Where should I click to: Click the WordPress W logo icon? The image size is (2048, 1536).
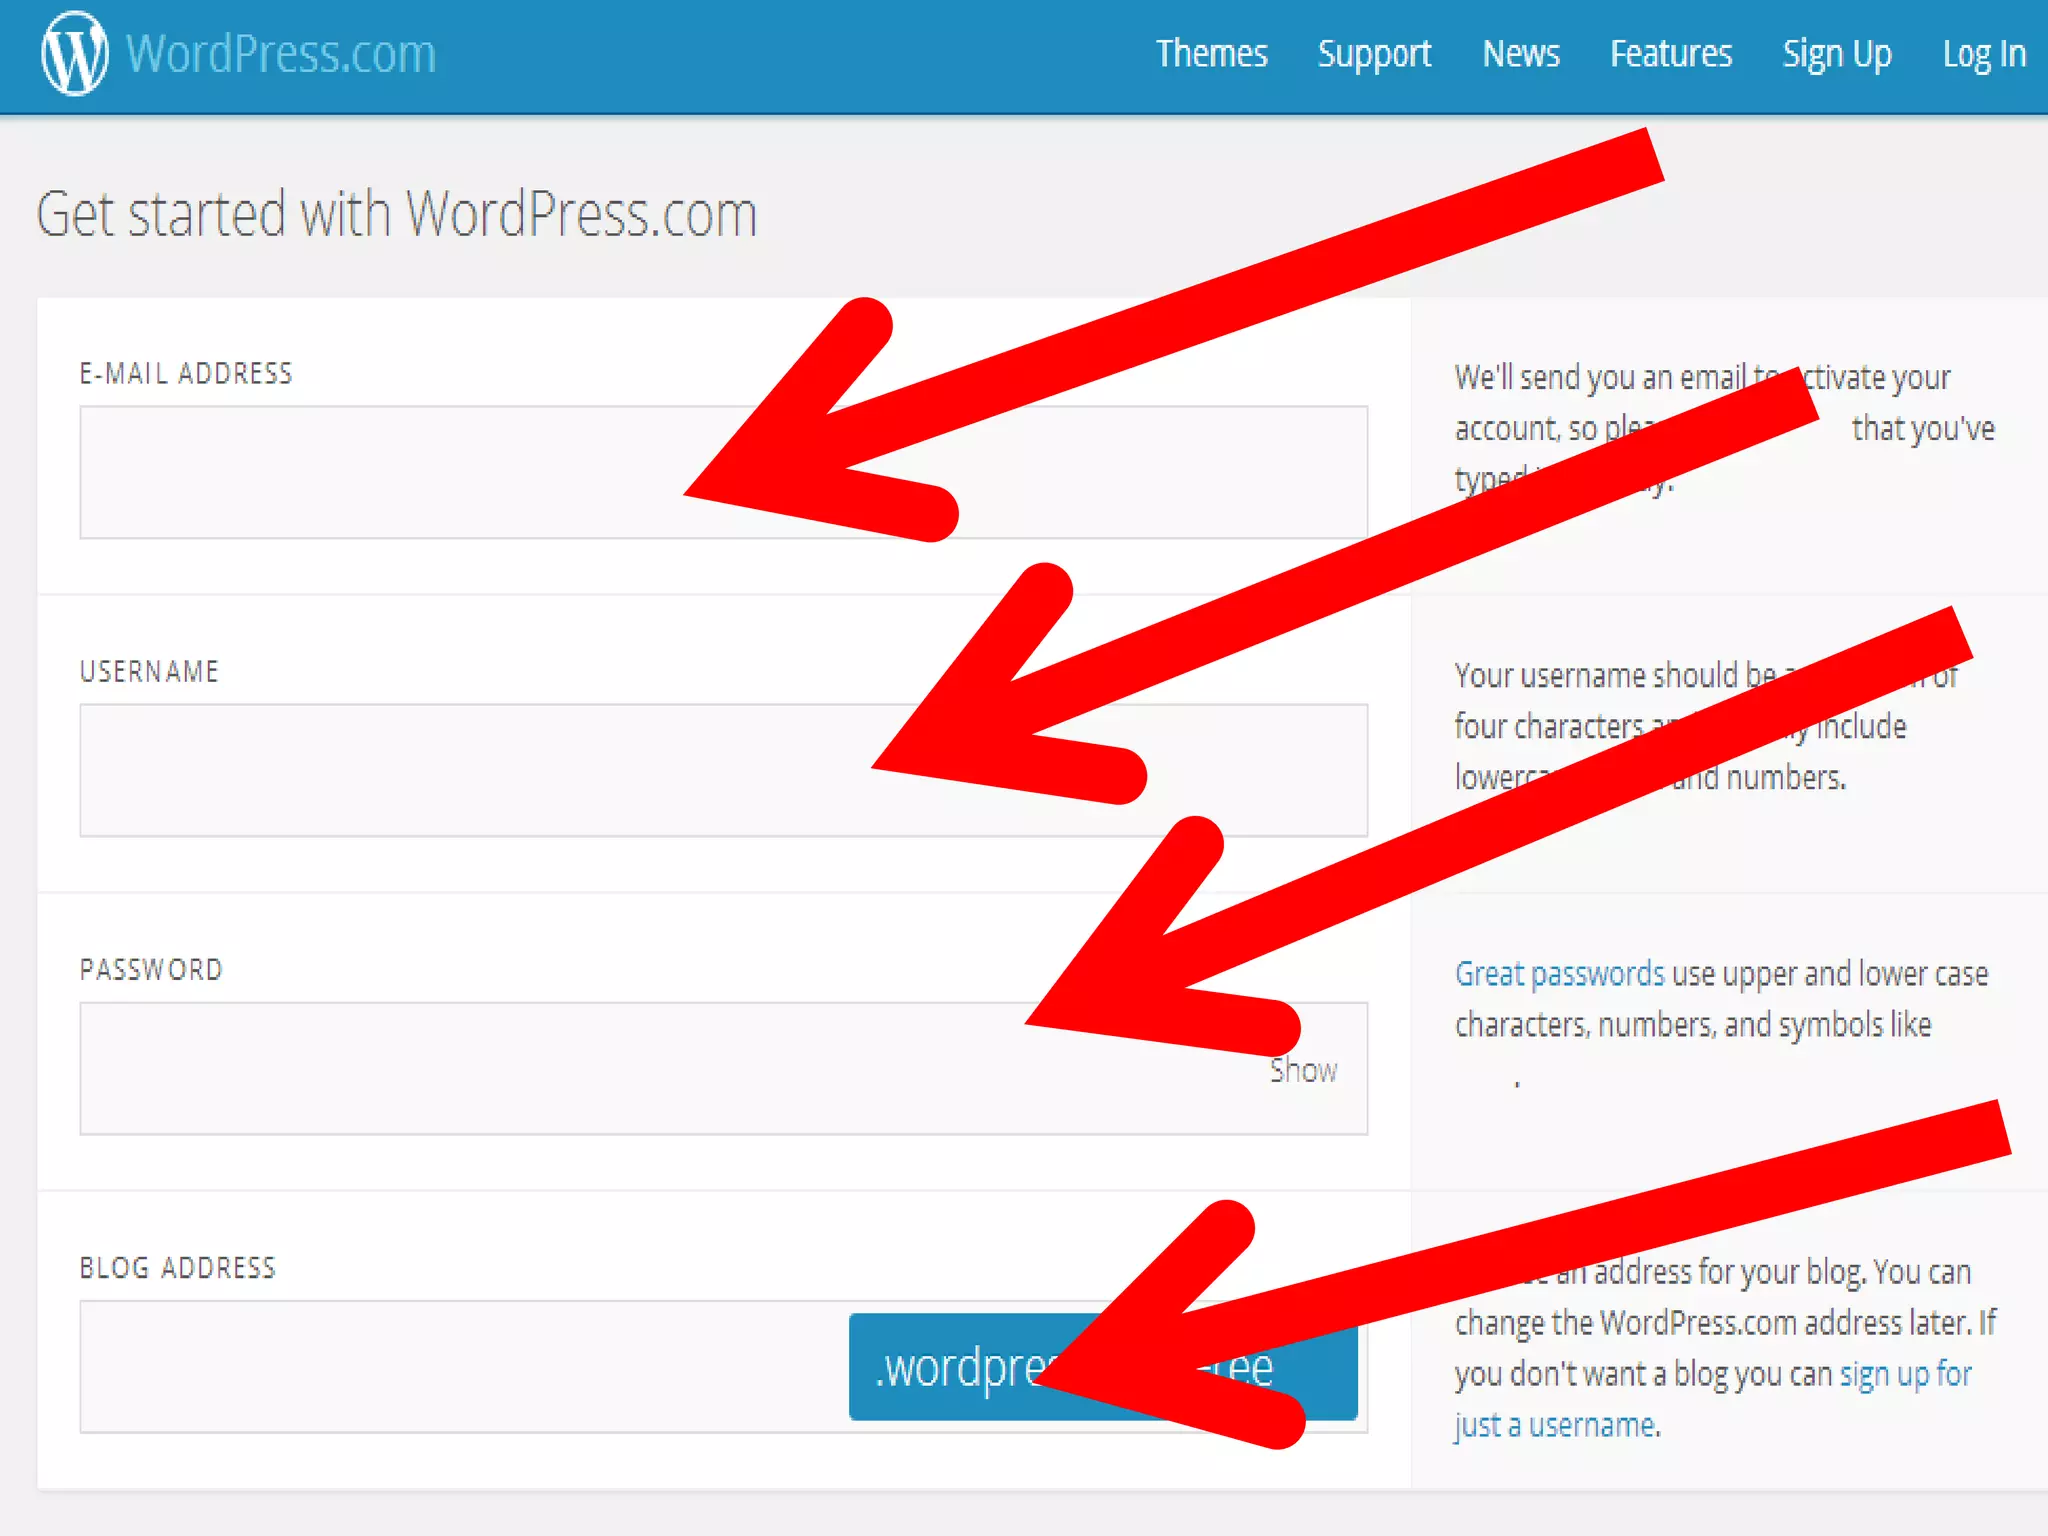point(74,54)
